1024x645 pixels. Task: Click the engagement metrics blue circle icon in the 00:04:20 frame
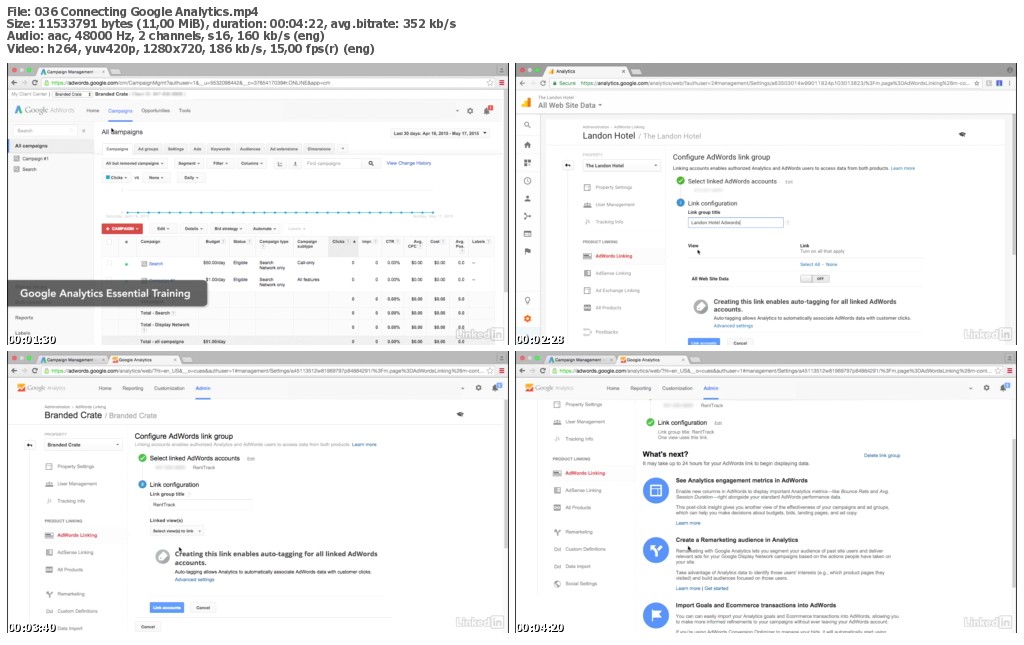656,490
